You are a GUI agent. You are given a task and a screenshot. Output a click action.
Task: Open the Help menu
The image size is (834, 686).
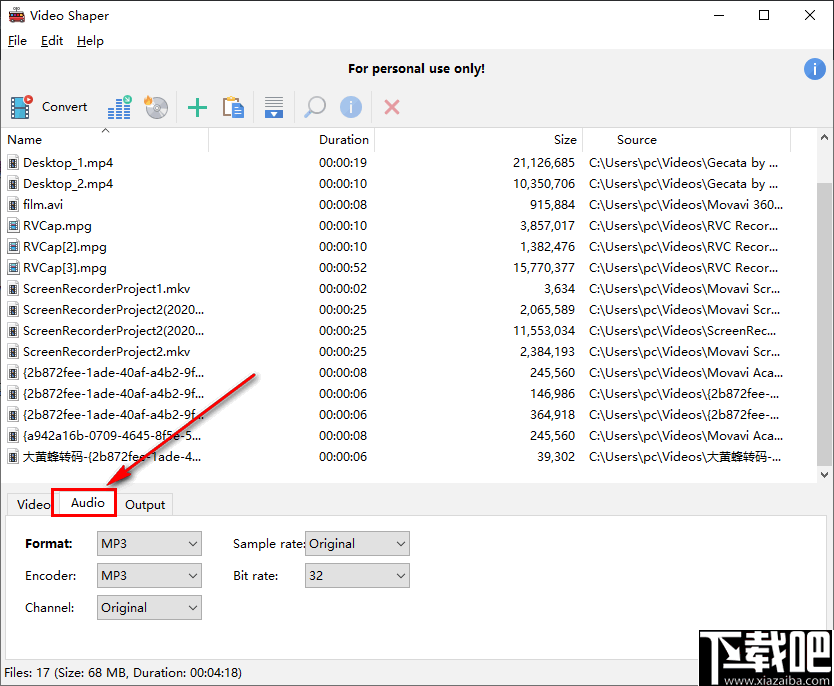pyautogui.click(x=90, y=41)
